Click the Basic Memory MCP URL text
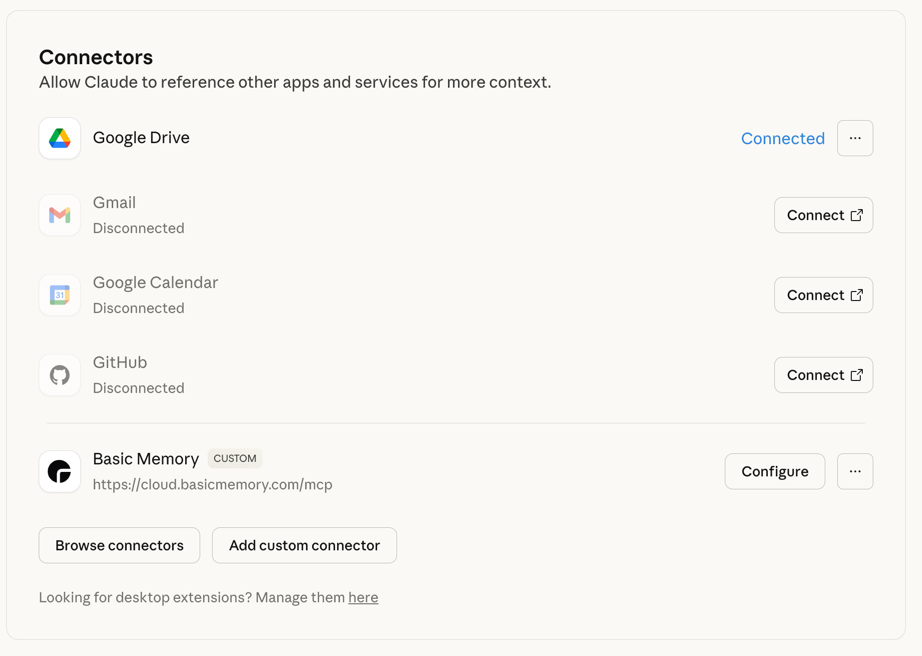 (212, 485)
